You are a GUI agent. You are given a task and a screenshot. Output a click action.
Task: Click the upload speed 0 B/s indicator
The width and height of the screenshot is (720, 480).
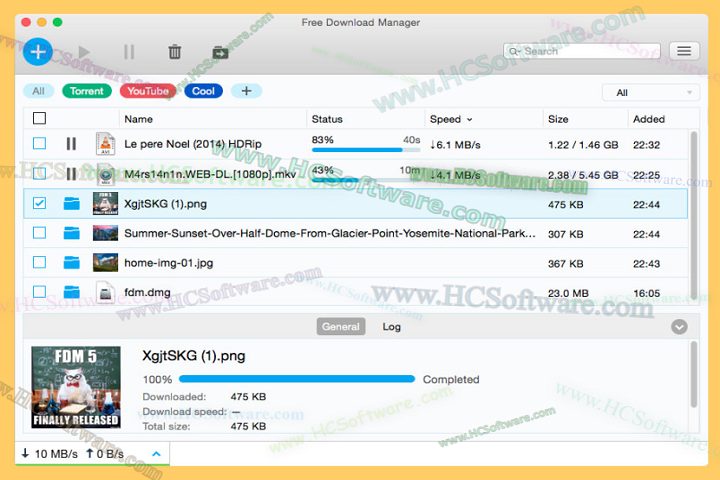point(105,454)
